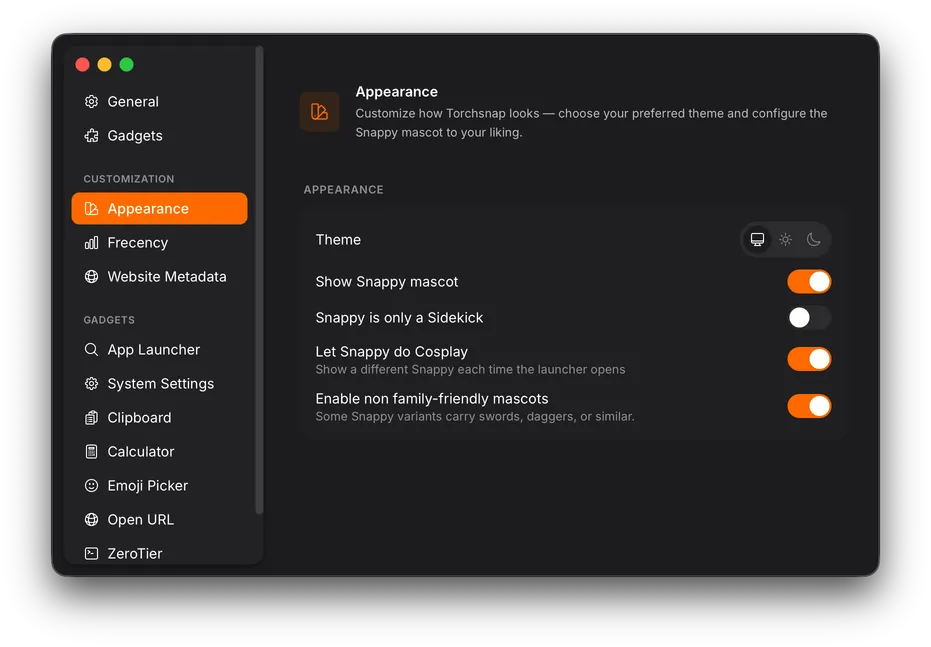Select the dark (moon) theme option

[813, 239]
